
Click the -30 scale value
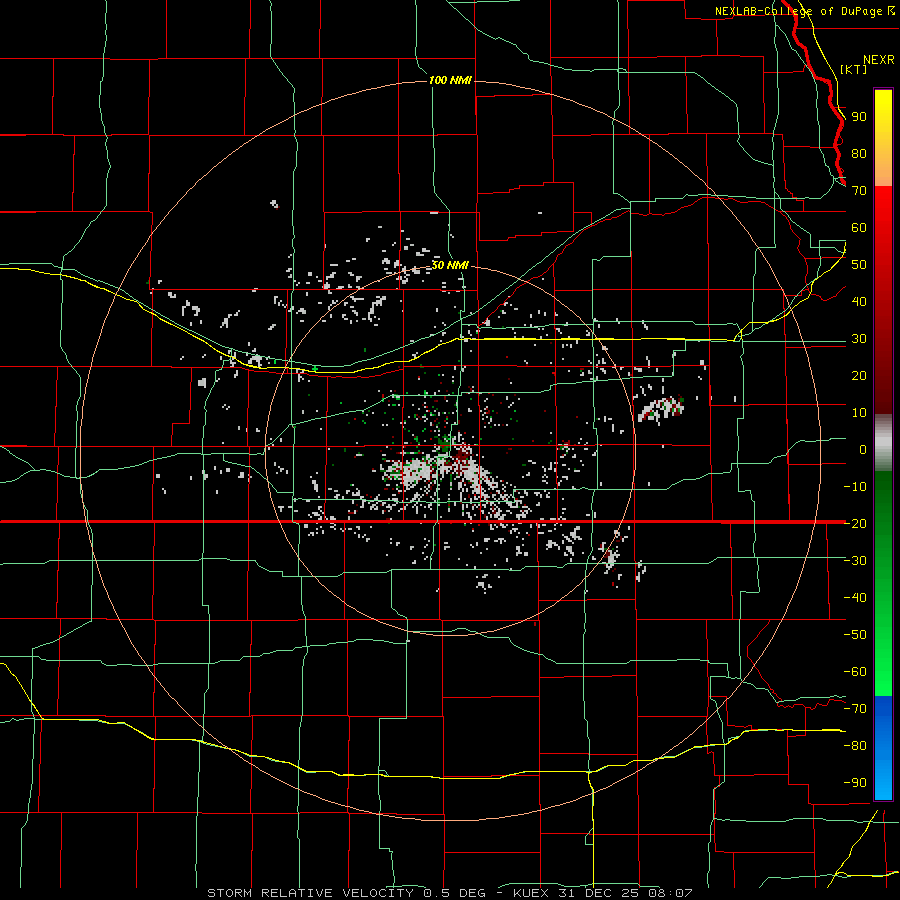(855, 561)
